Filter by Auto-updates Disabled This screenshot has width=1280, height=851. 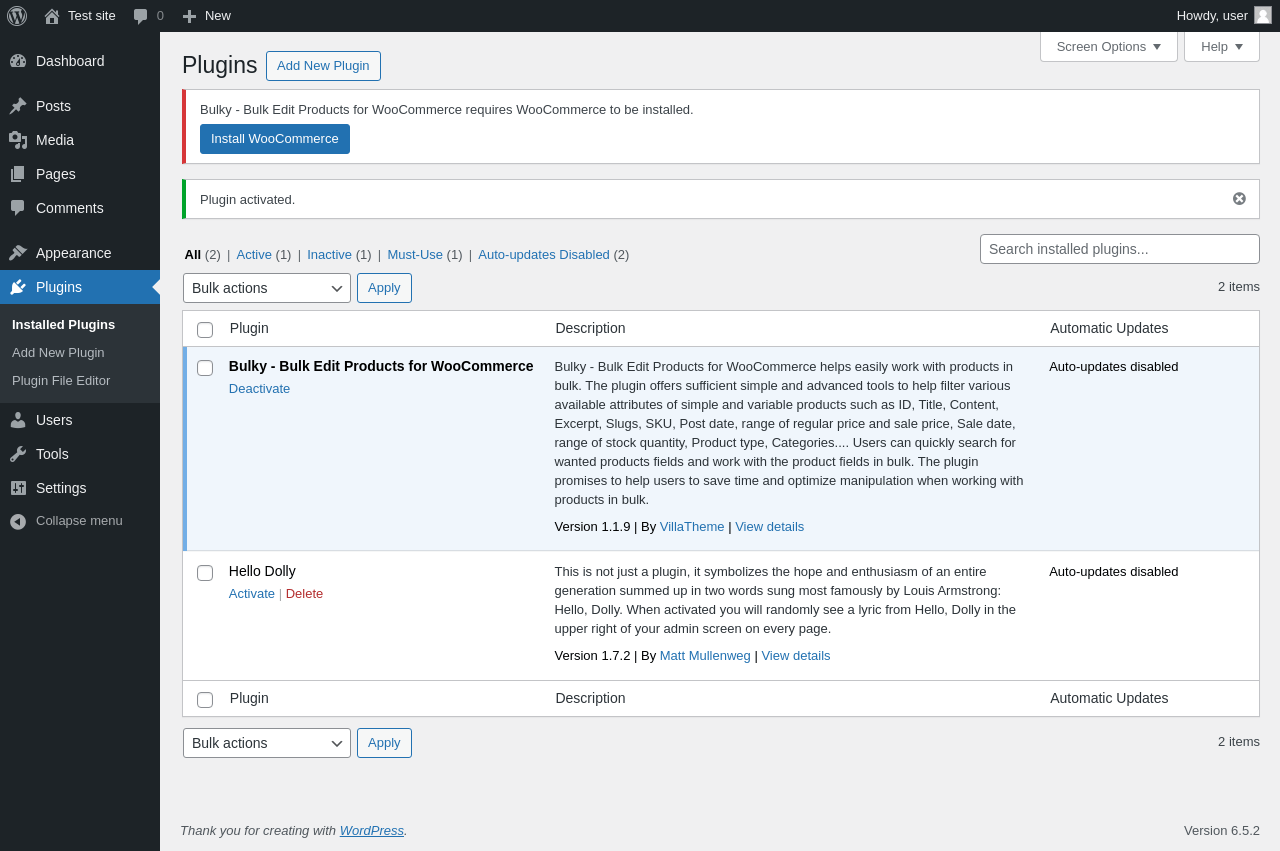[544, 255]
